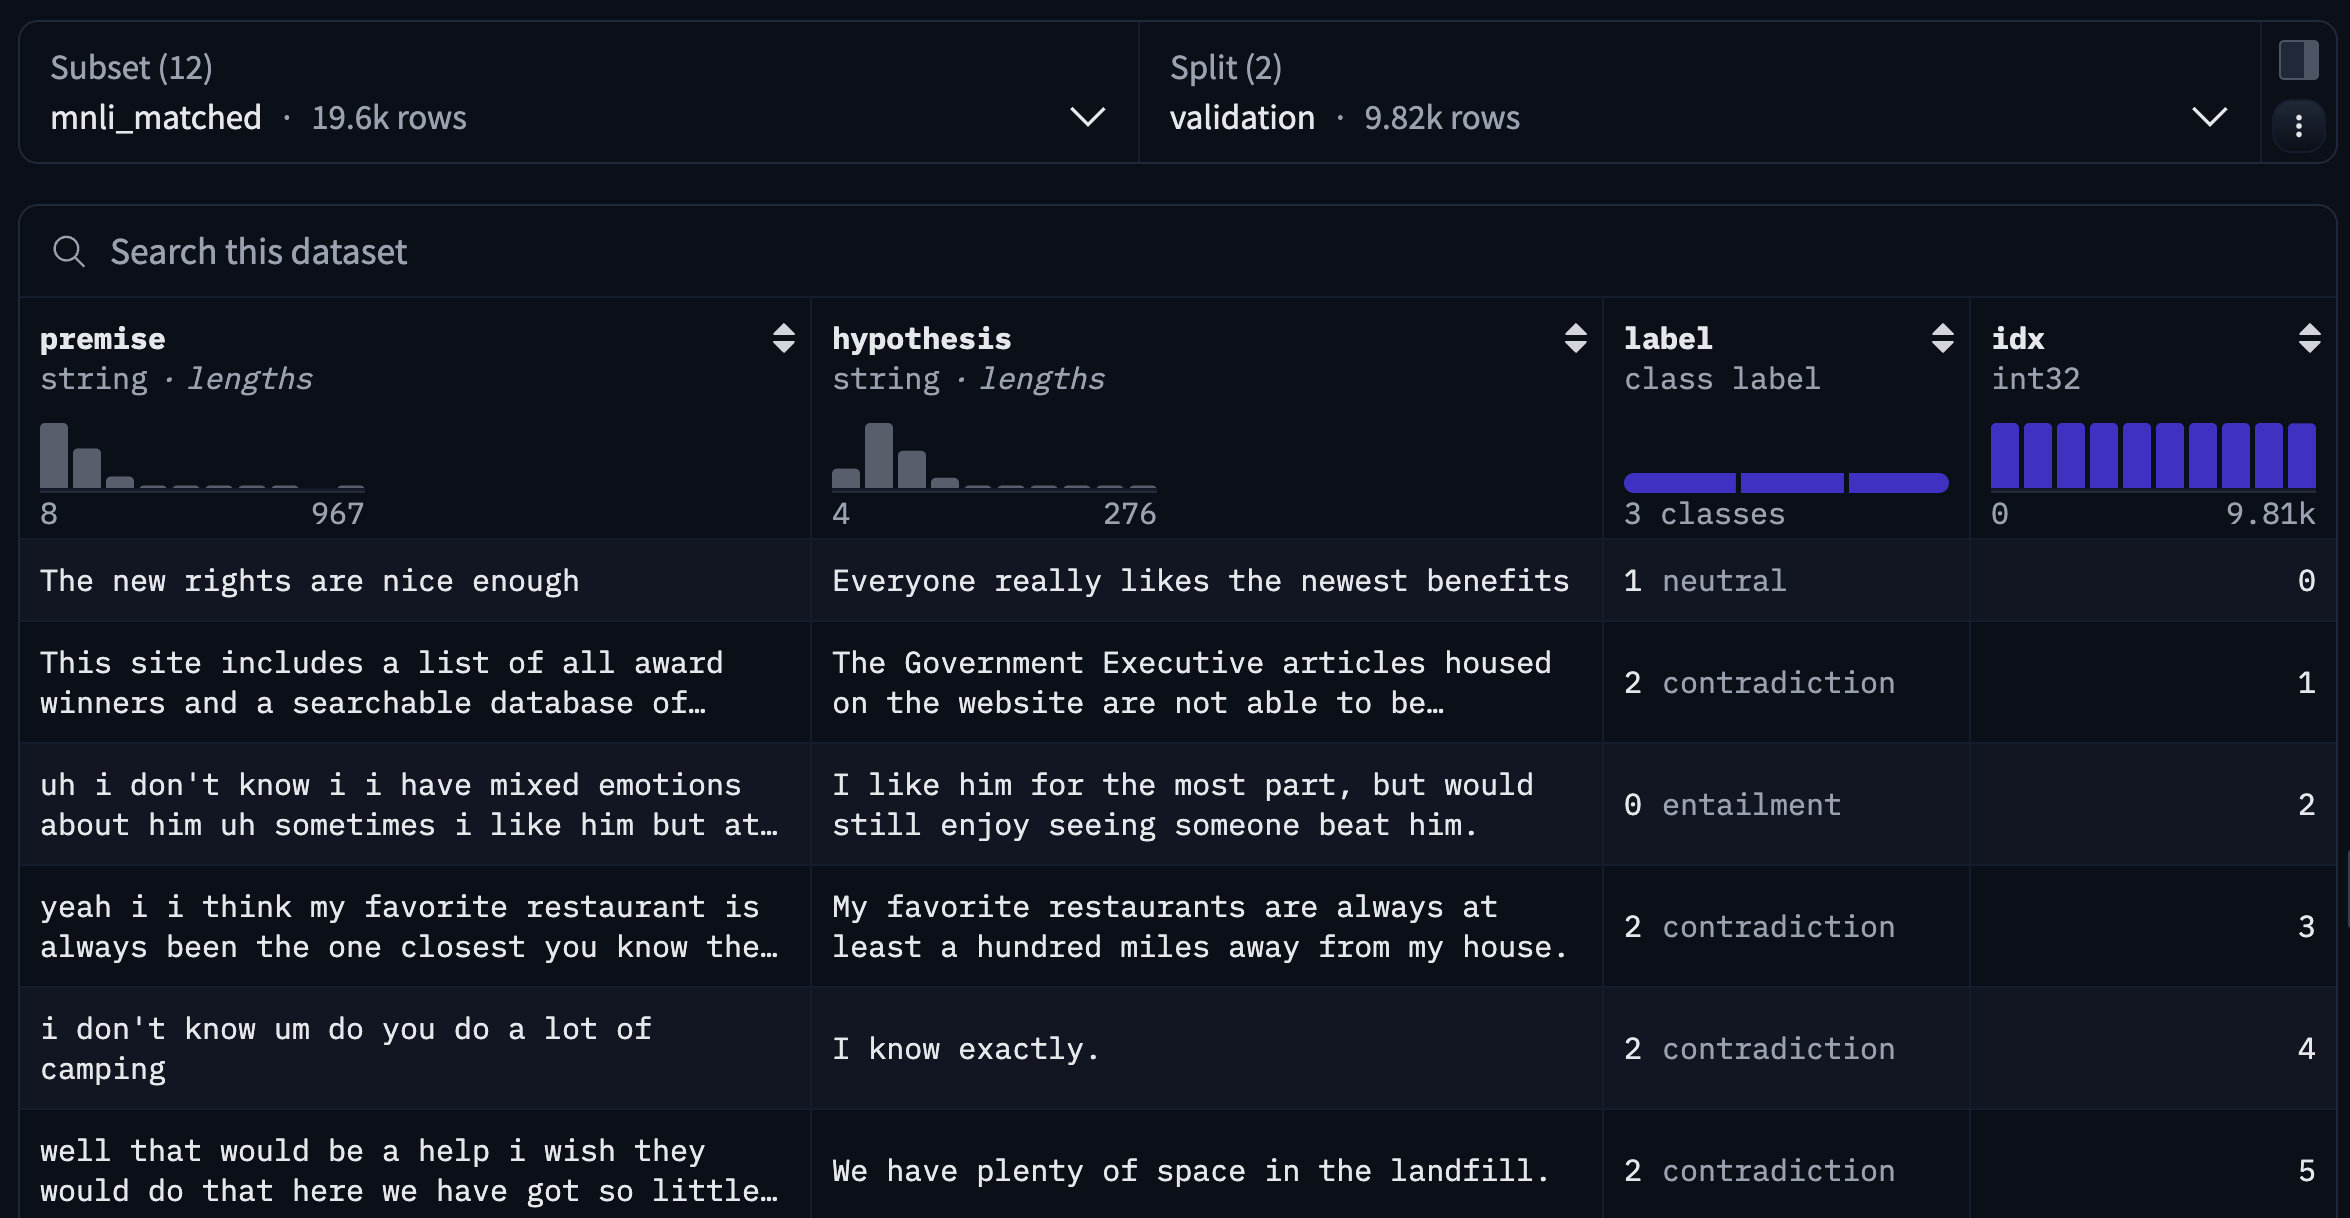
Task: Click the tallest premise lengths histogram bar
Action: pyautogui.click(x=54, y=456)
